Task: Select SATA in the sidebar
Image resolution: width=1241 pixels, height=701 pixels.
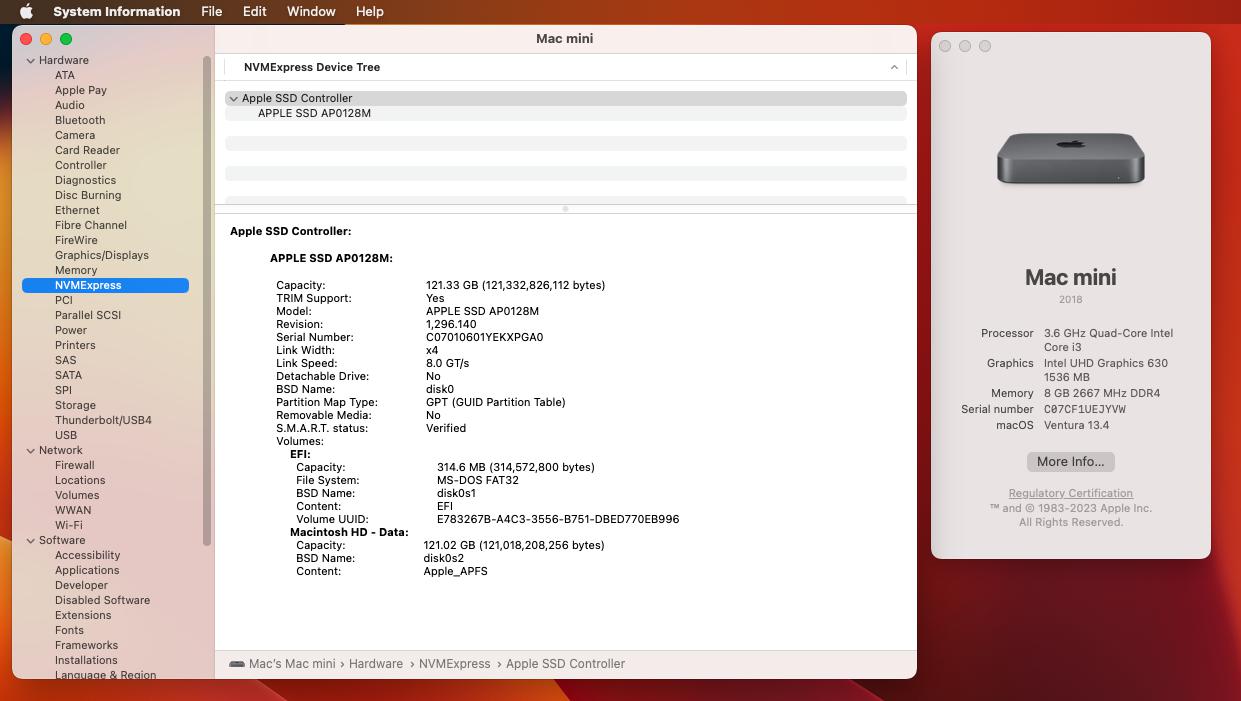Action: [x=69, y=375]
